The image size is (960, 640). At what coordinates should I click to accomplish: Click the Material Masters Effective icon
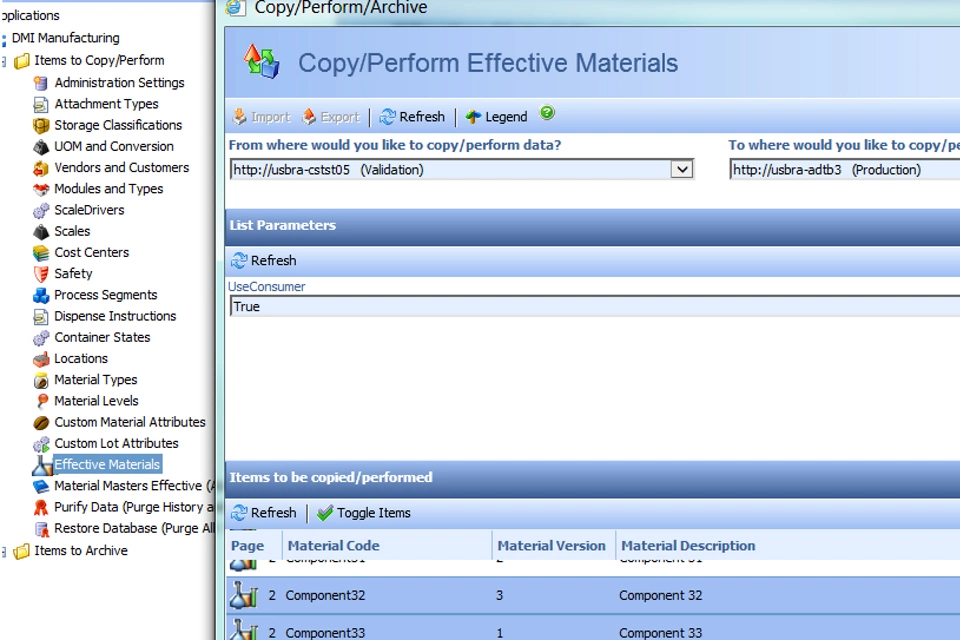40,486
